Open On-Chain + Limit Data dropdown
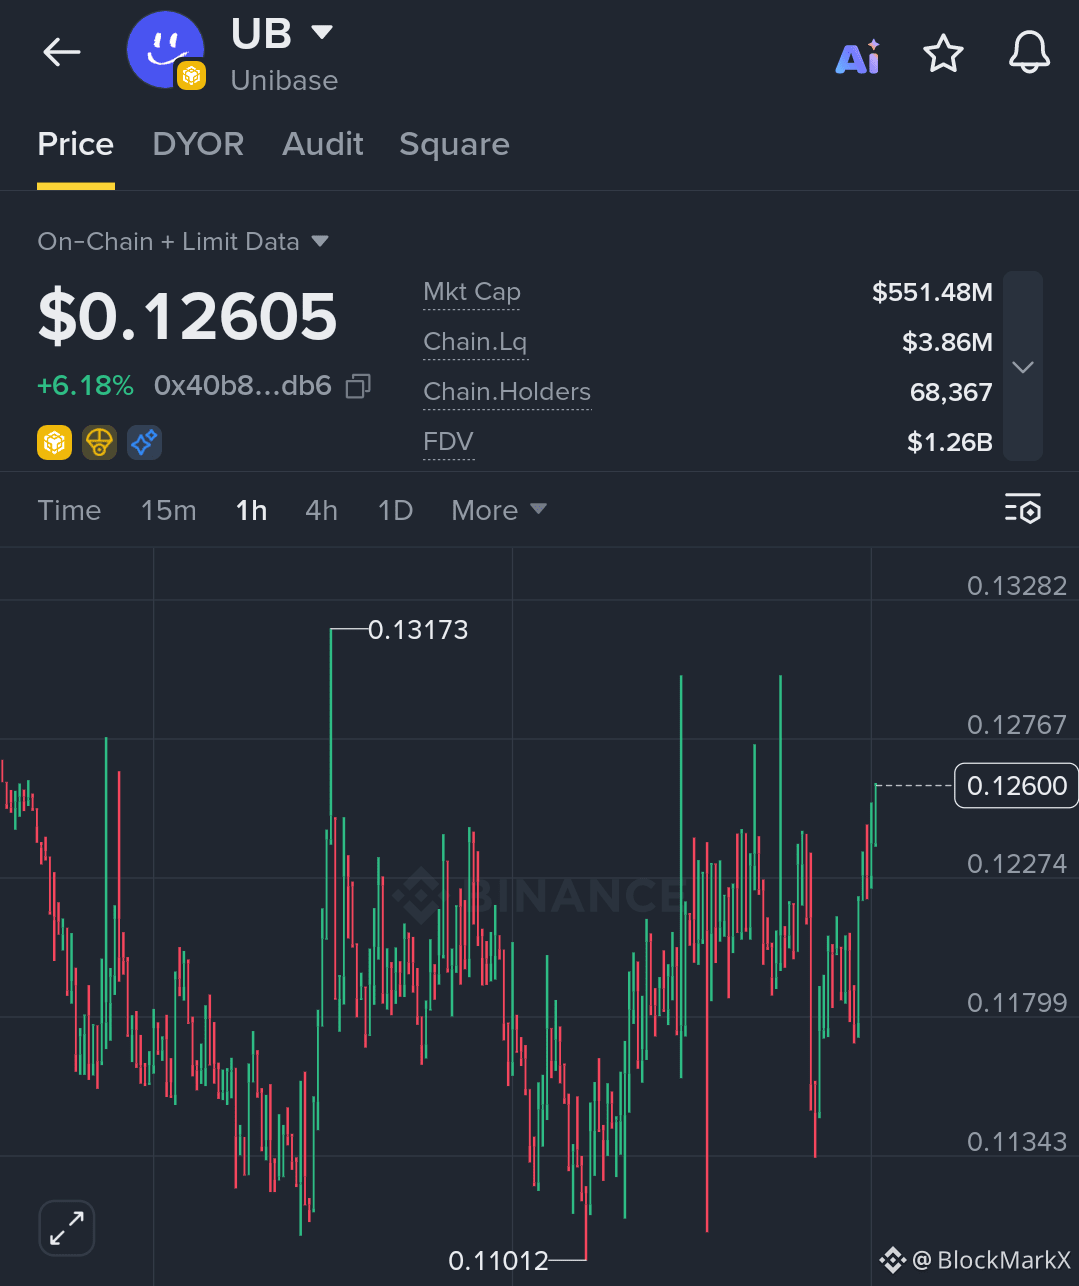 point(183,241)
